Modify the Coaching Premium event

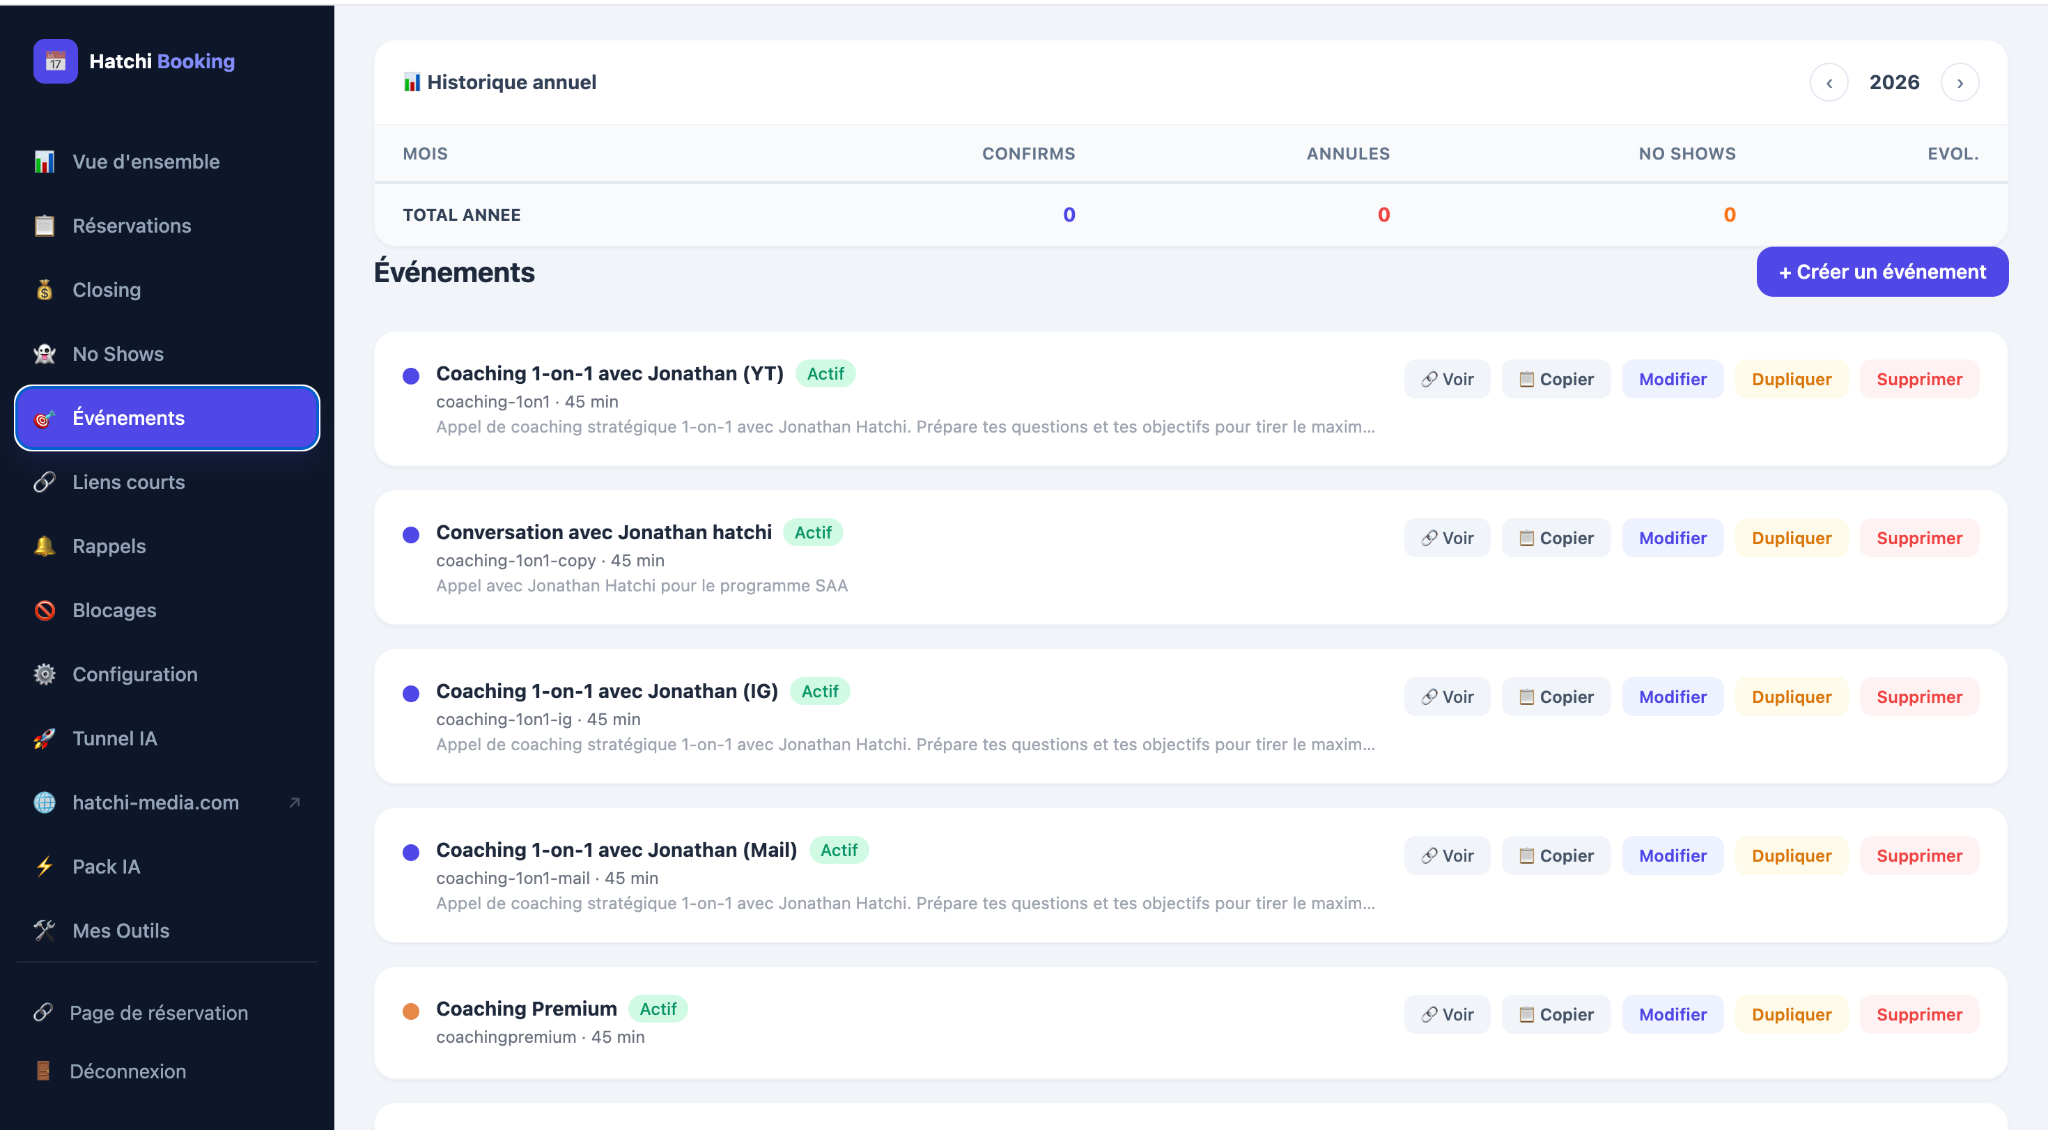coord(1672,1015)
